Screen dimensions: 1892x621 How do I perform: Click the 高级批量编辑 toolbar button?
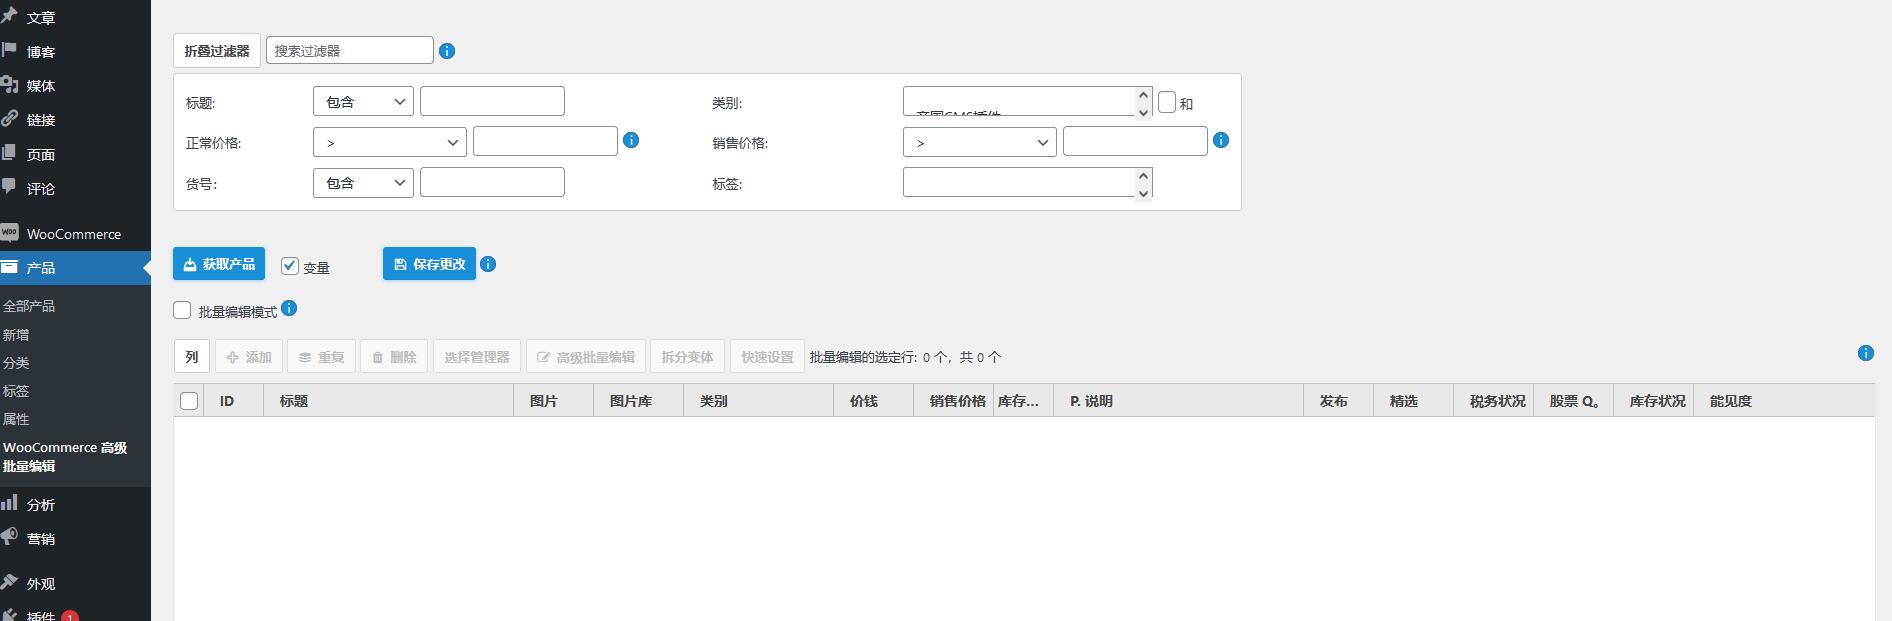click(586, 356)
